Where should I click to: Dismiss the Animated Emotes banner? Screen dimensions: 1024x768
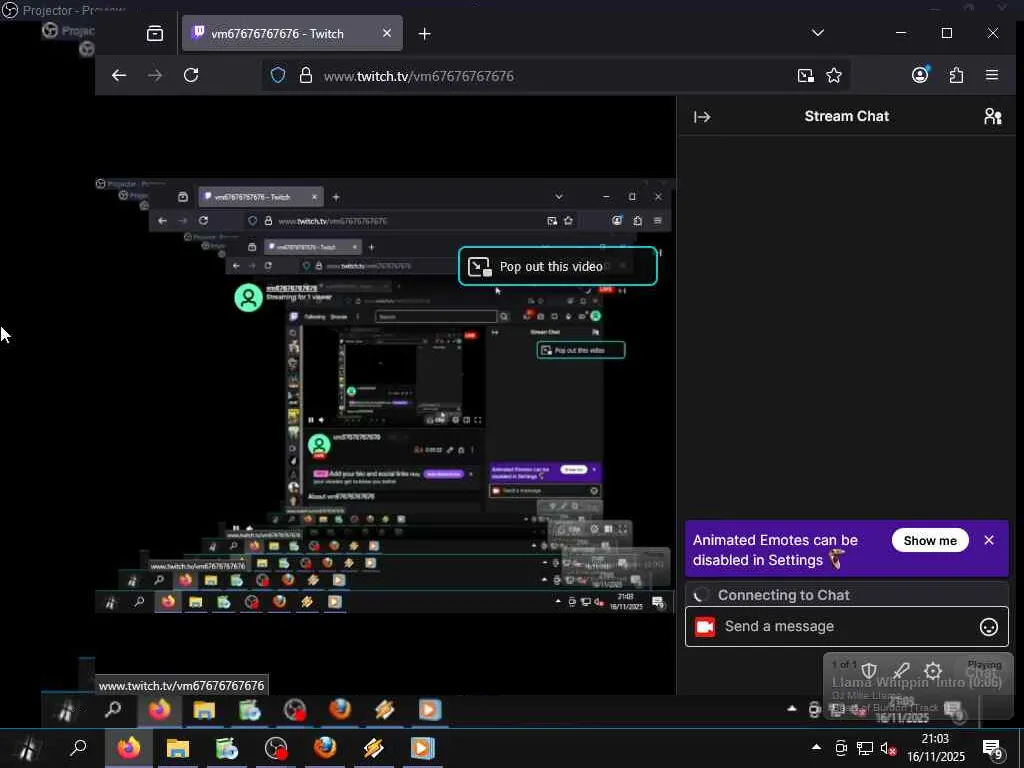pos(989,540)
